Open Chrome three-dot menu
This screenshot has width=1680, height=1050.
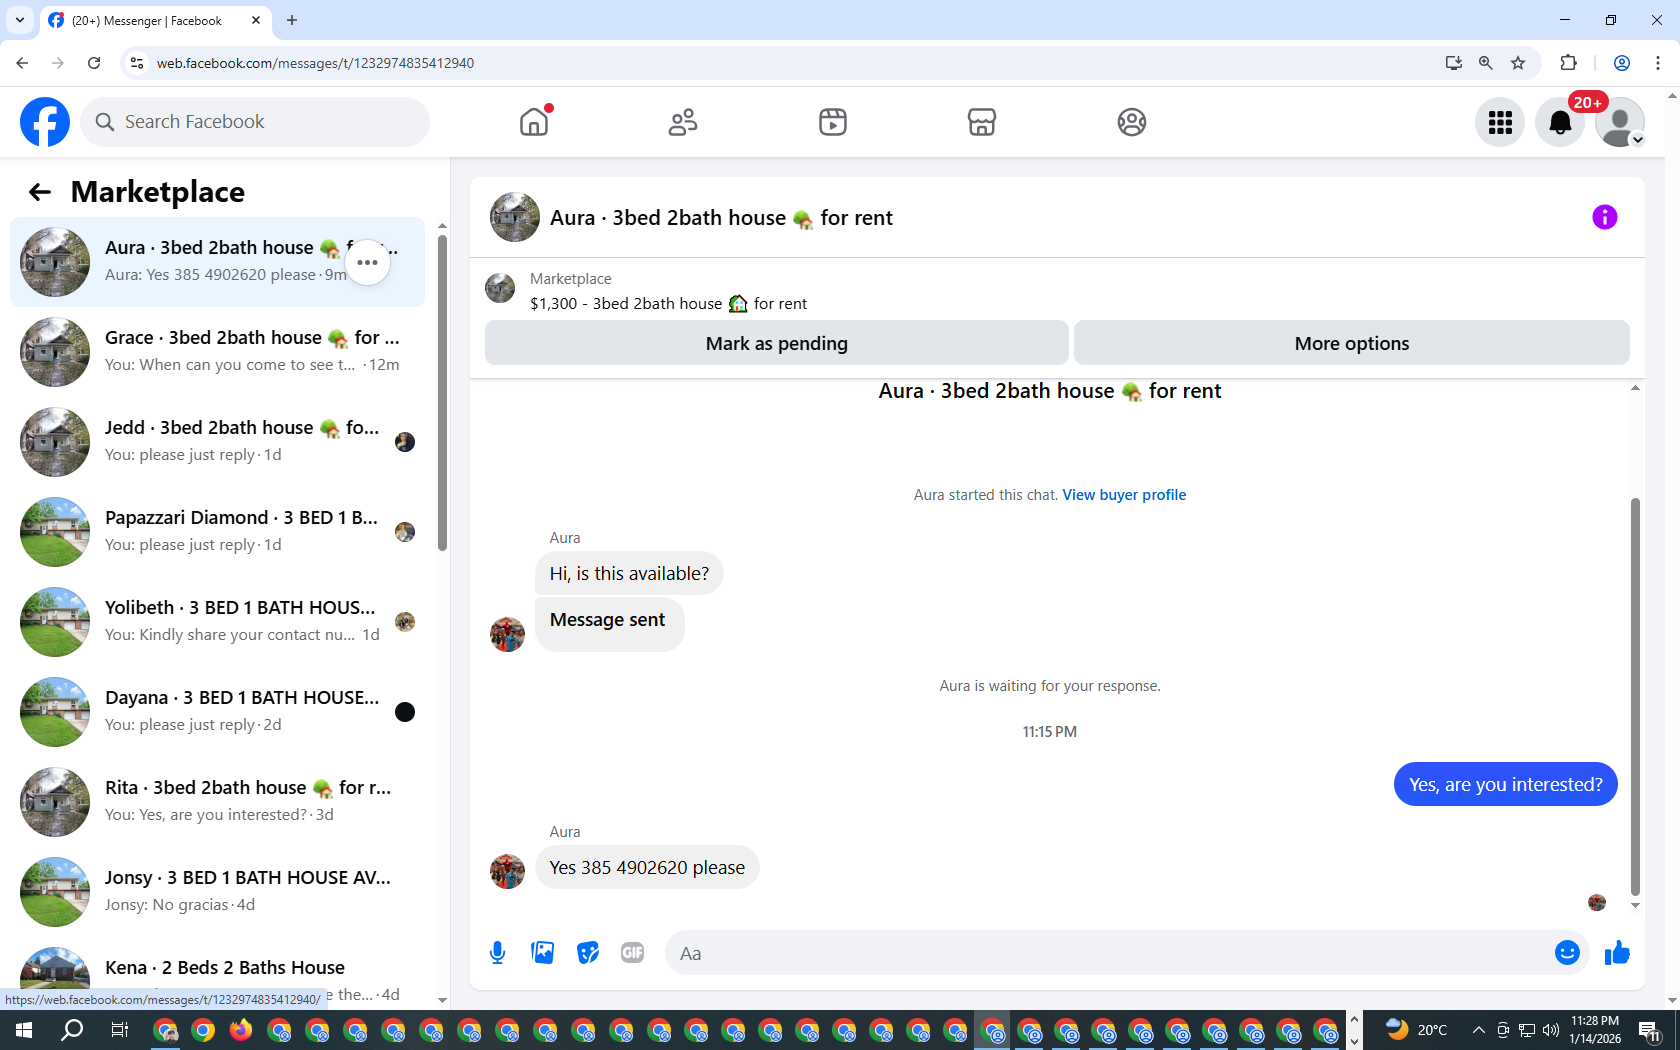[x=1658, y=63]
